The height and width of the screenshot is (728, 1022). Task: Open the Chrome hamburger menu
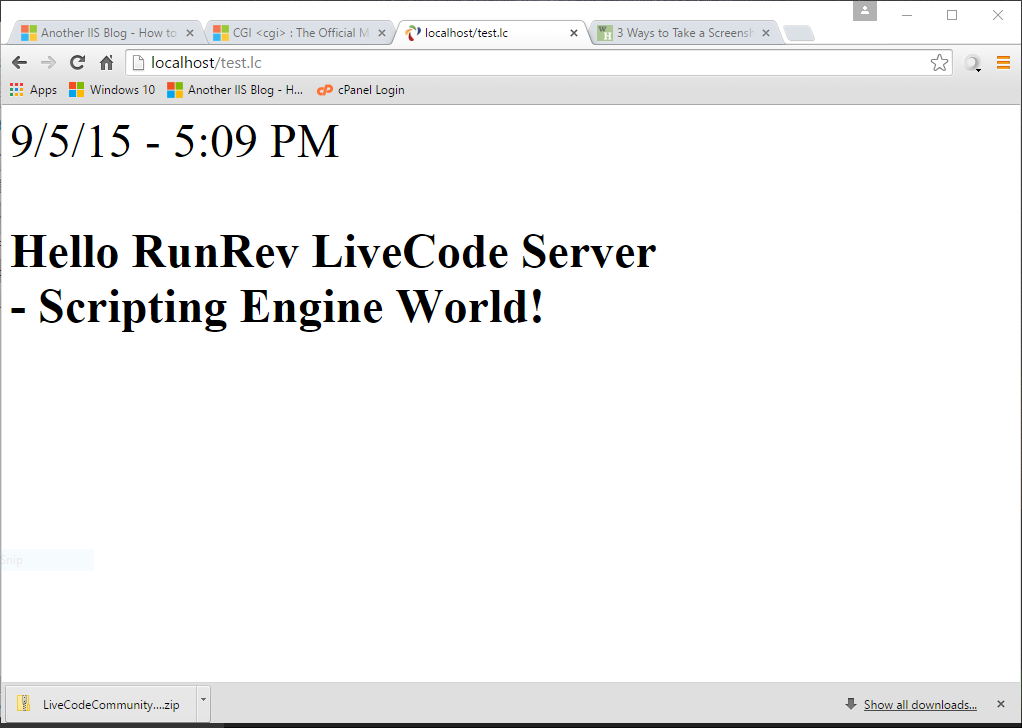tap(1003, 63)
